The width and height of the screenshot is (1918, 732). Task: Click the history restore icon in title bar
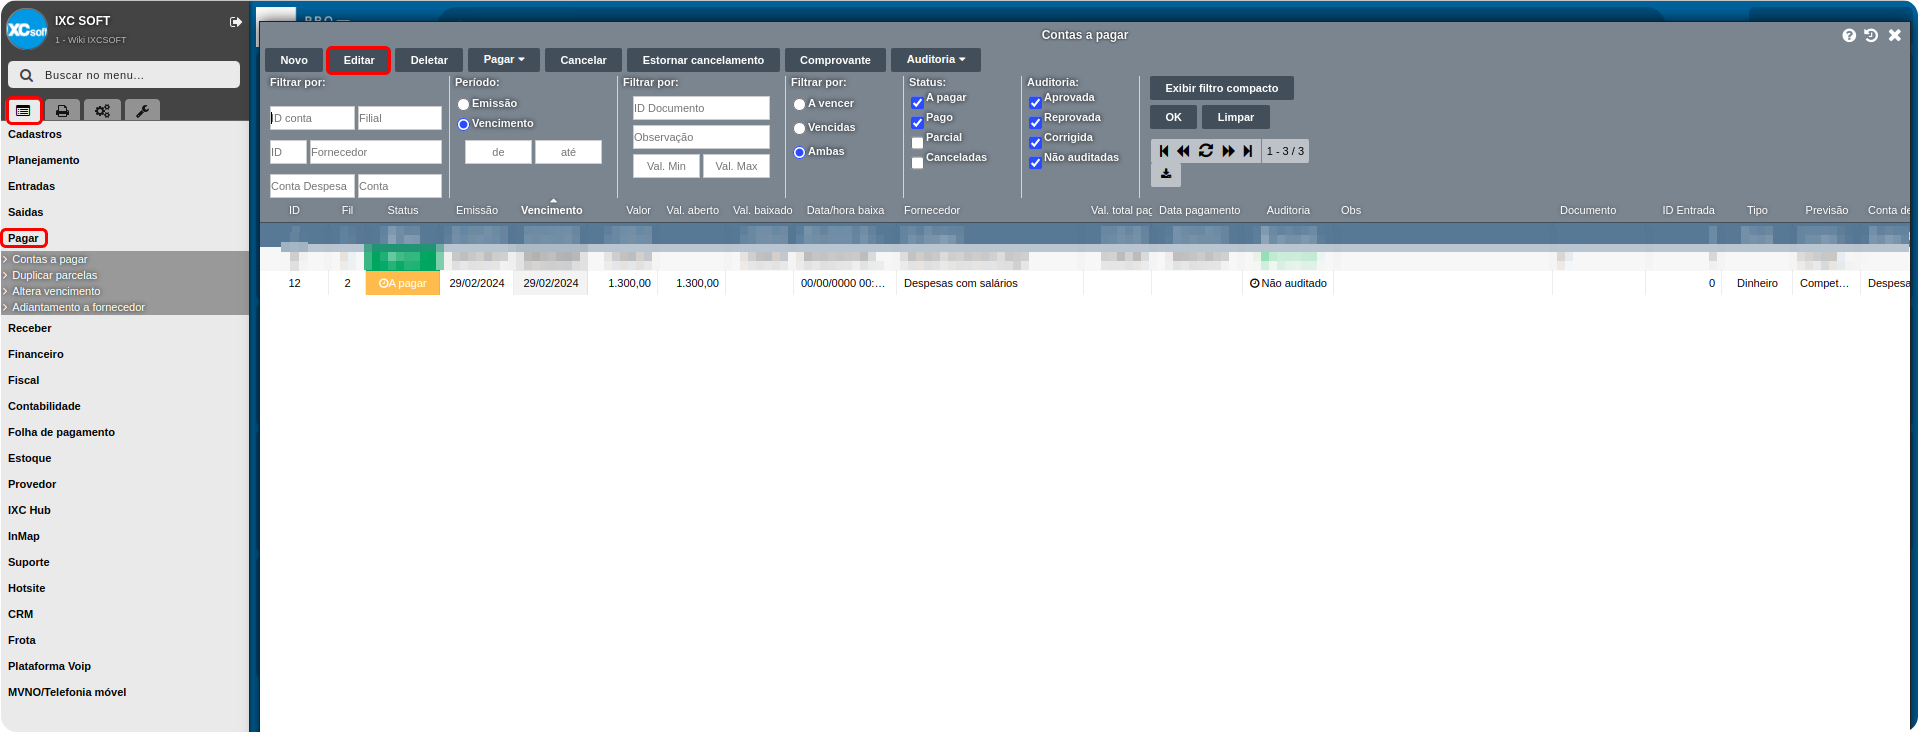point(1871,35)
